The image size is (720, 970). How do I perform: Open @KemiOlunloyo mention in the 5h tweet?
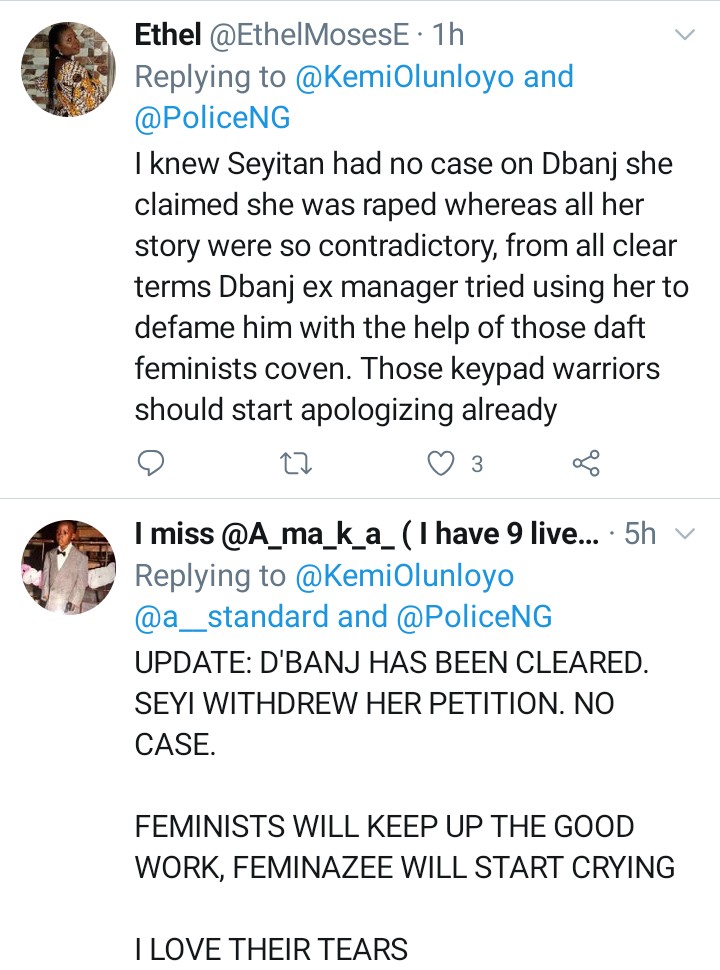point(405,575)
